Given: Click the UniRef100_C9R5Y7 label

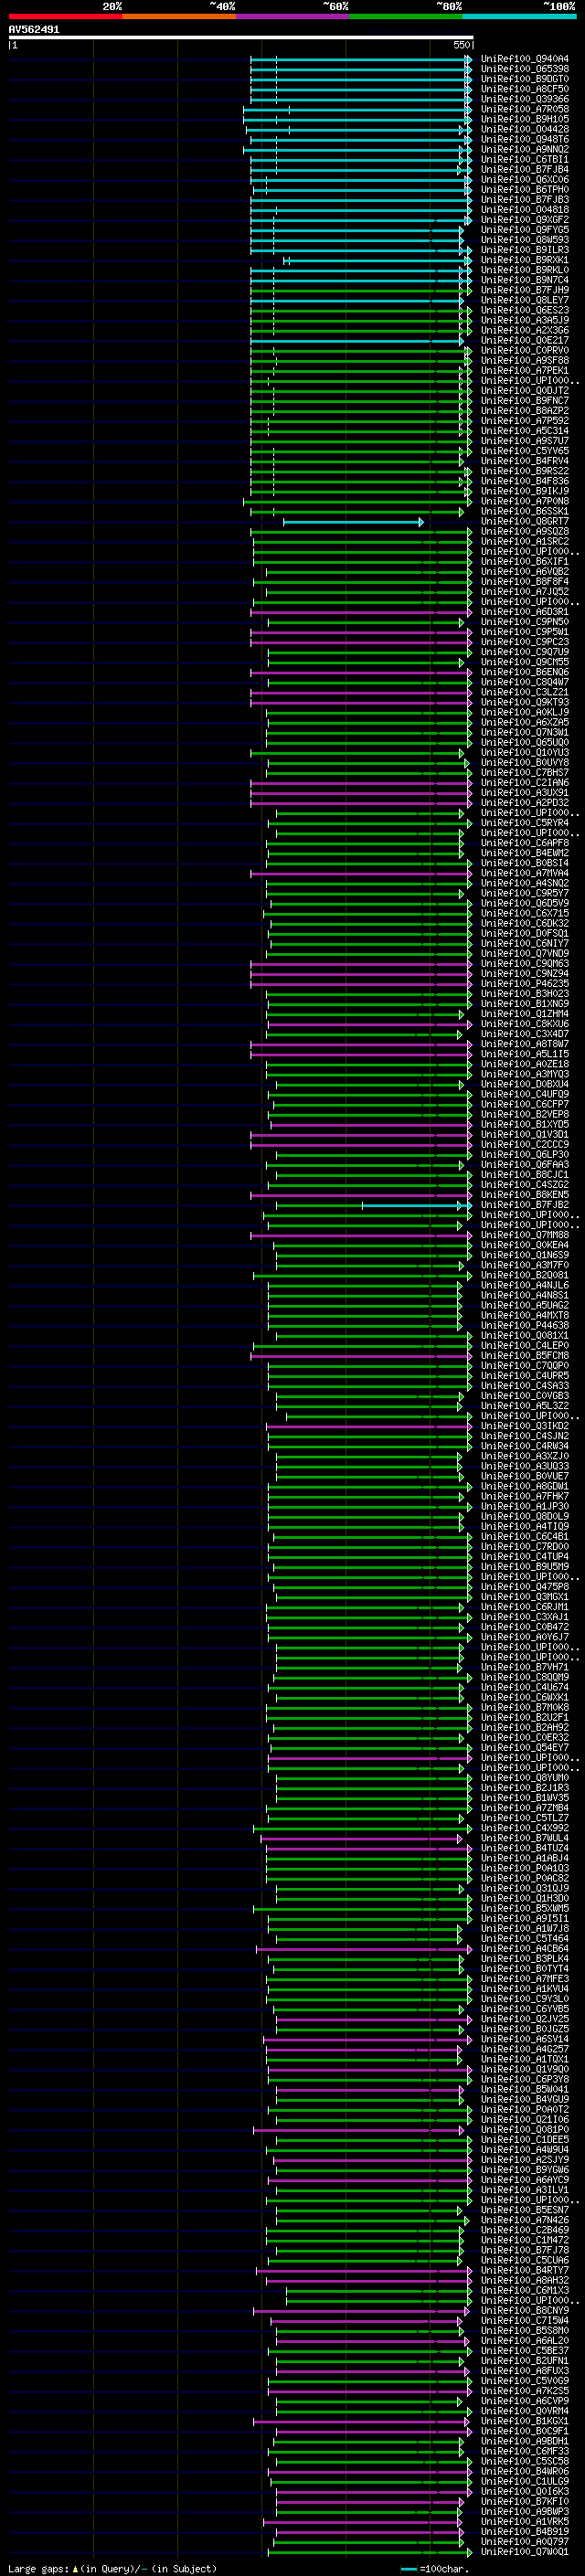Looking at the screenshot, I should pos(524,893).
